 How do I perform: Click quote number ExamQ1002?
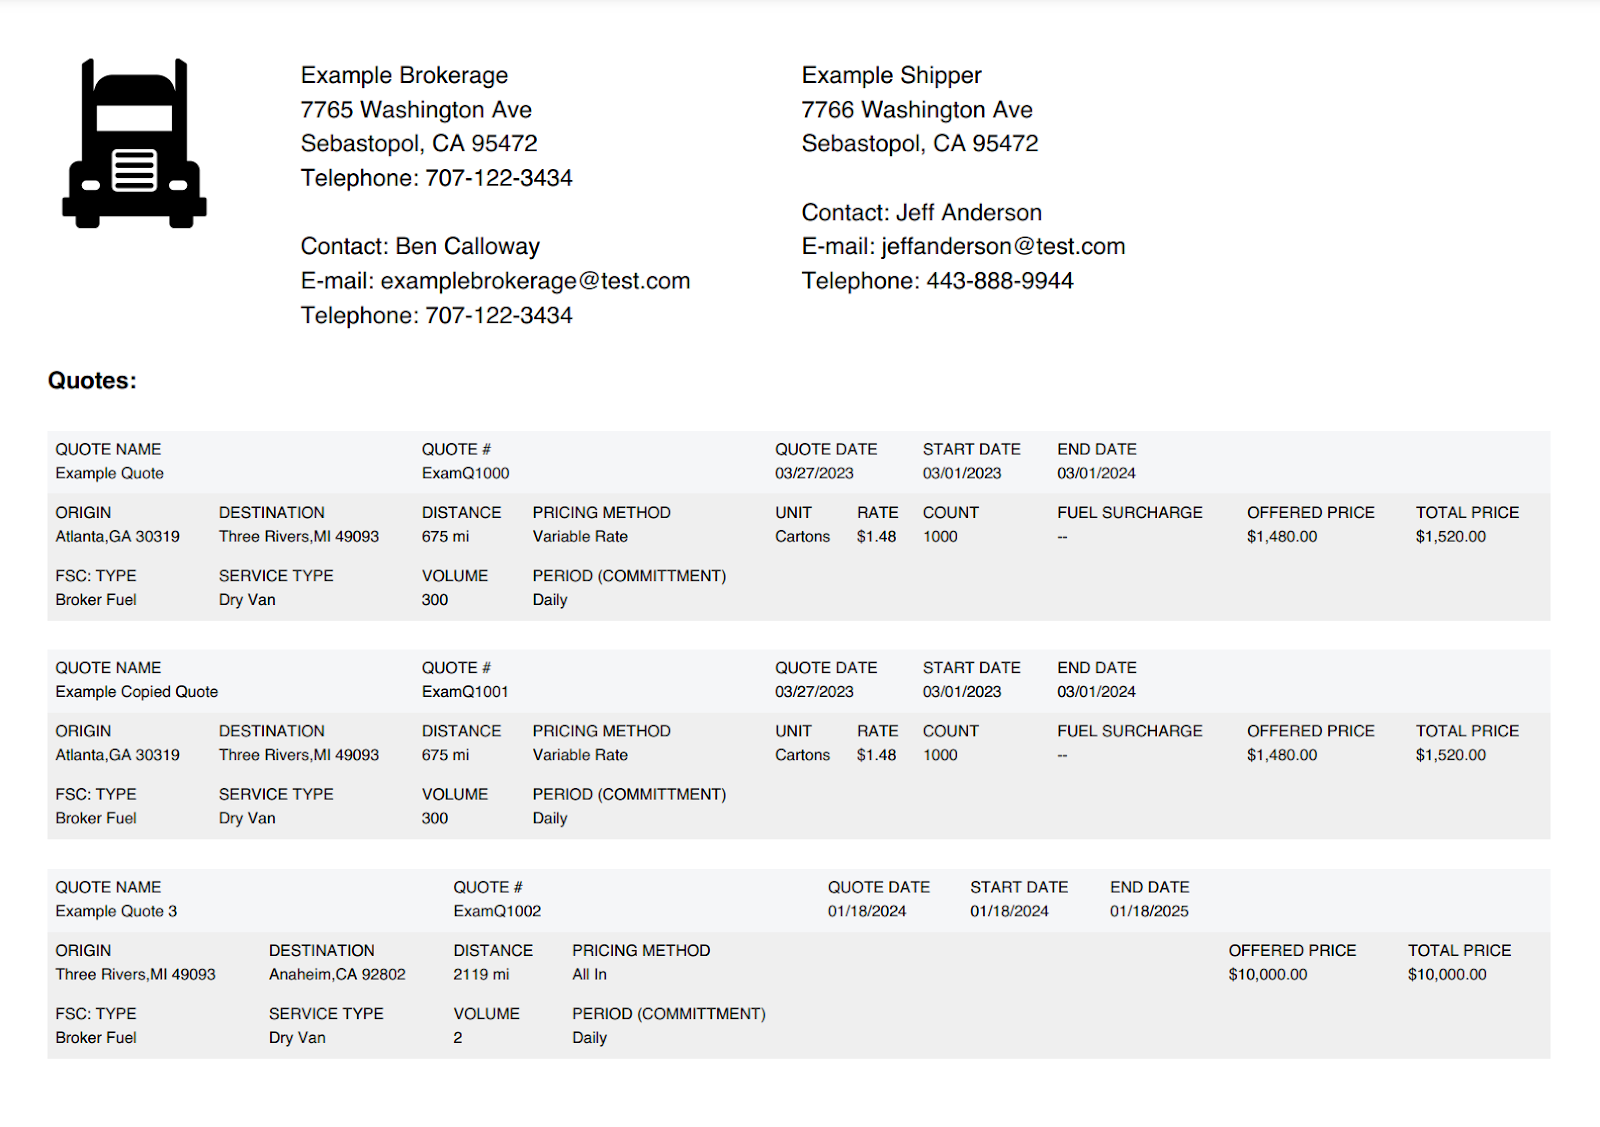point(497,911)
